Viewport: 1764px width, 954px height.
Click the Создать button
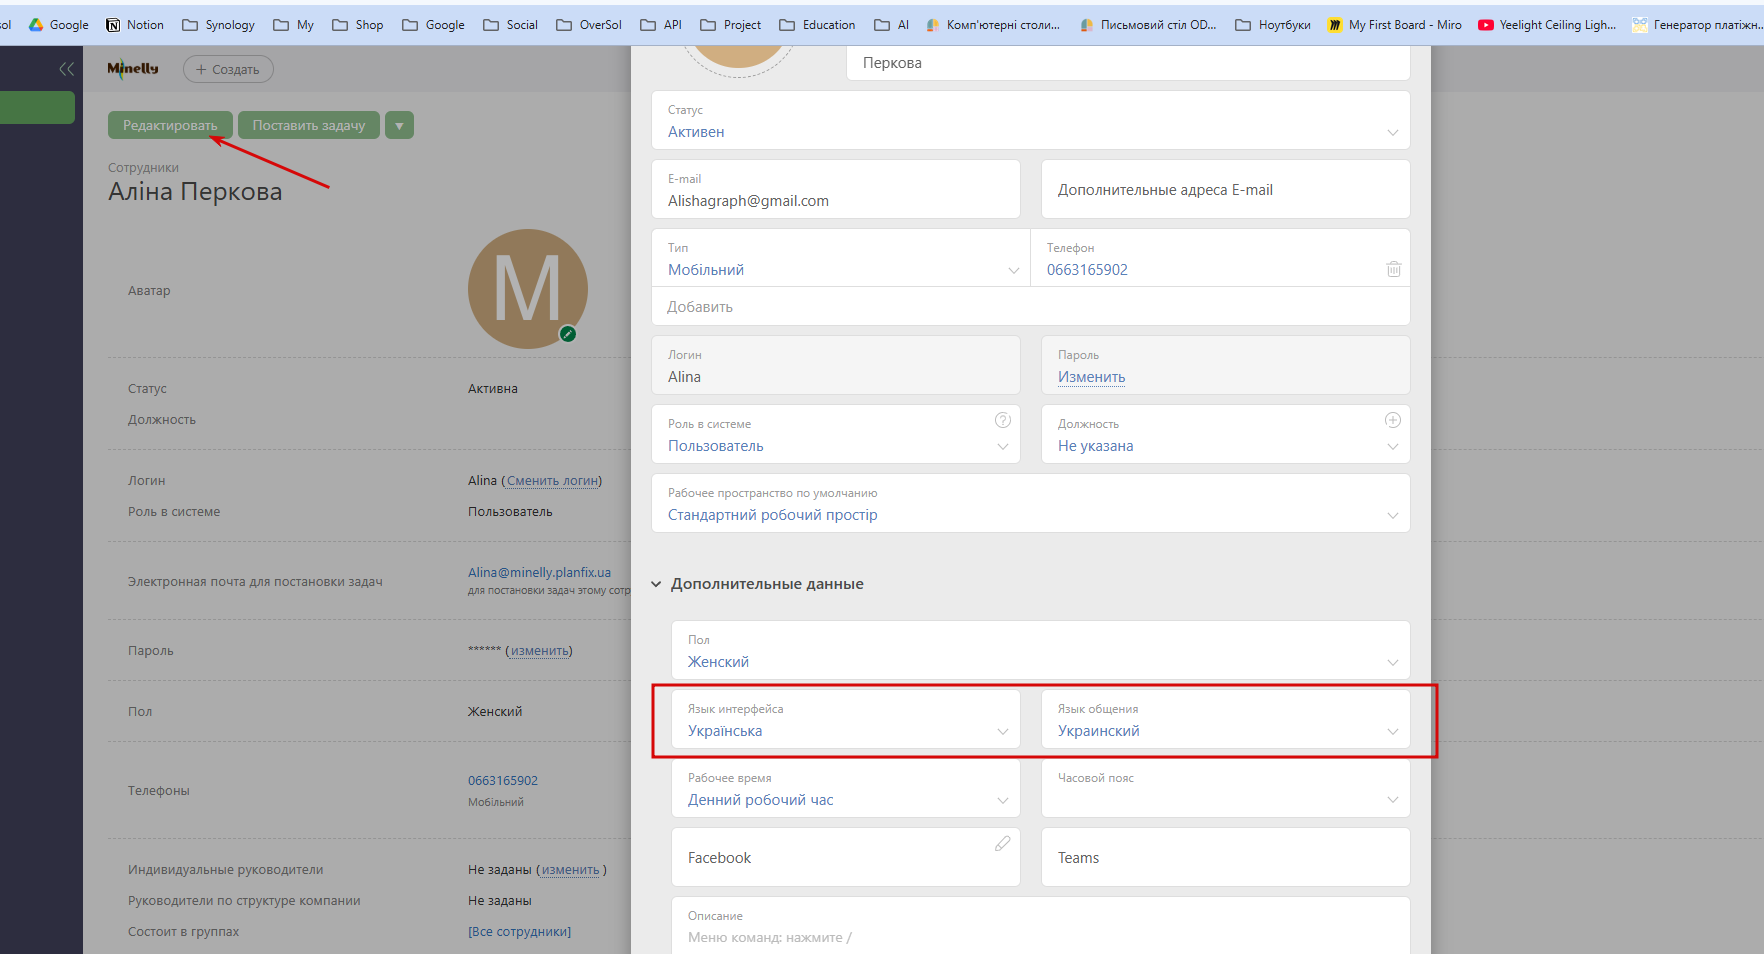[x=228, y=69]
